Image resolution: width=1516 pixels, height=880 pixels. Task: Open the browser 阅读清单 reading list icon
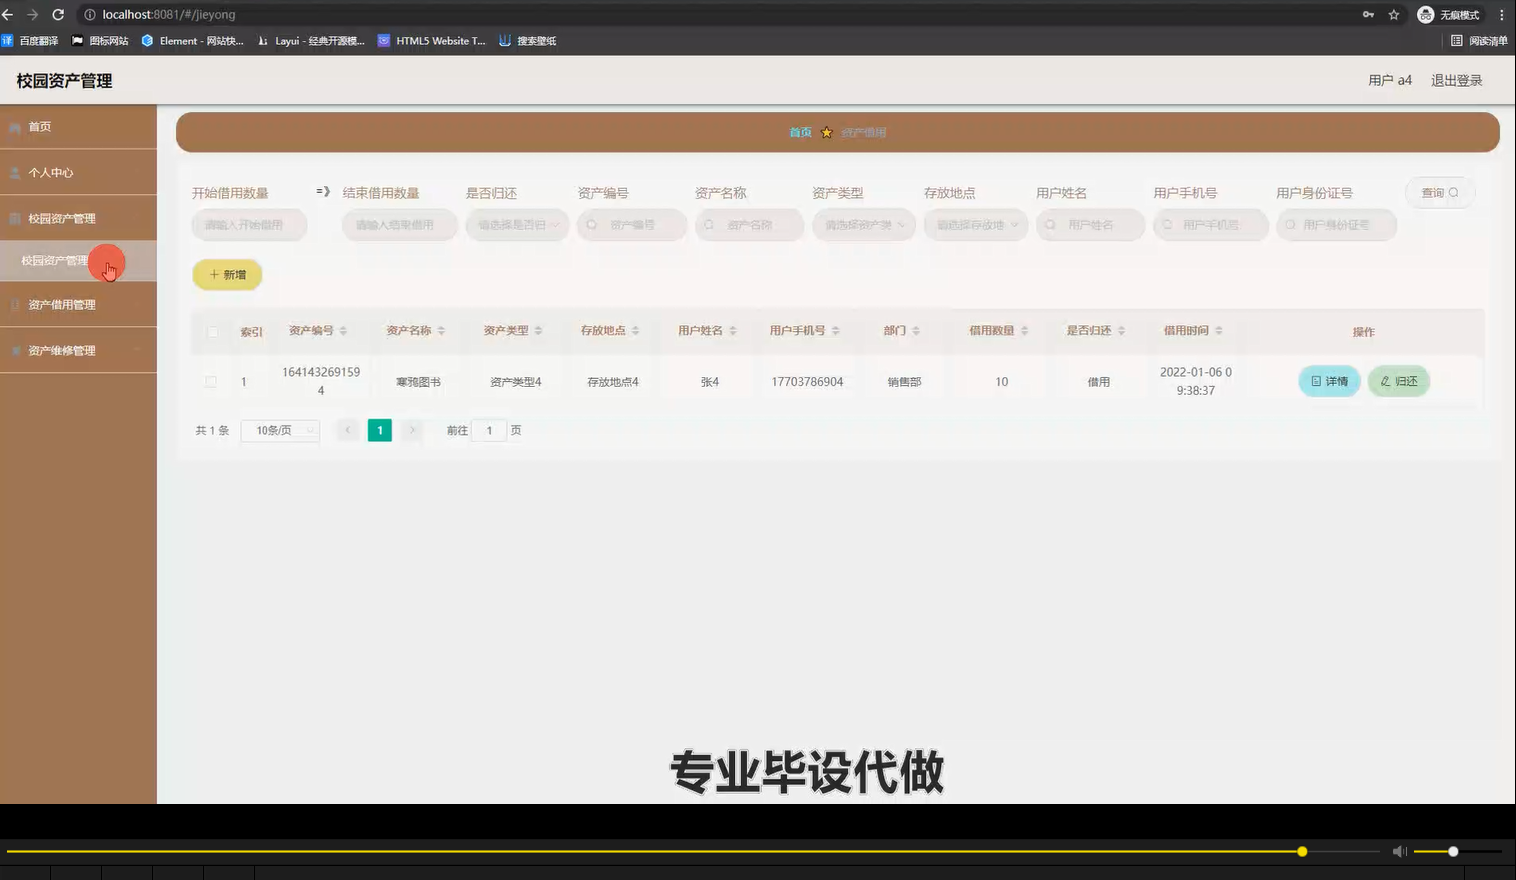point(1458,41)
